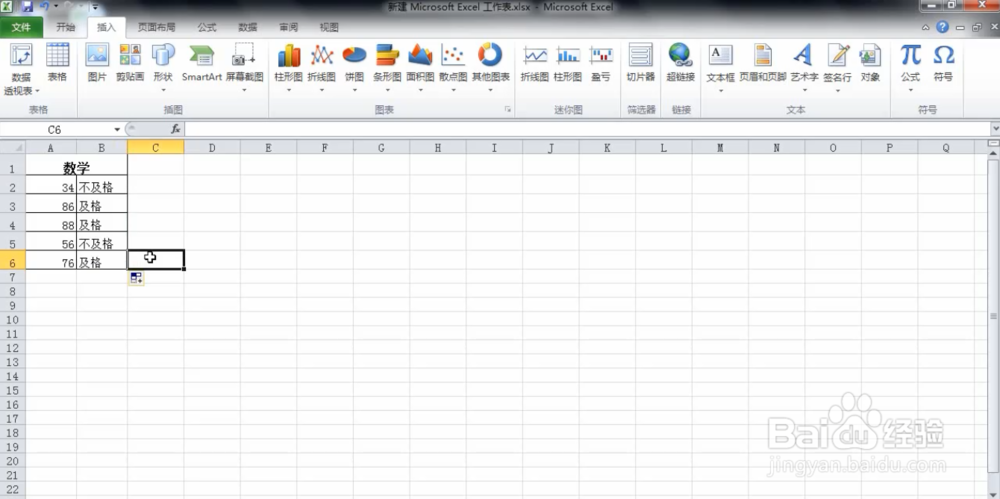Click into the formula bar input
Screen dimensions: 1000x499
pyautogui.click(x=587, y=130)
